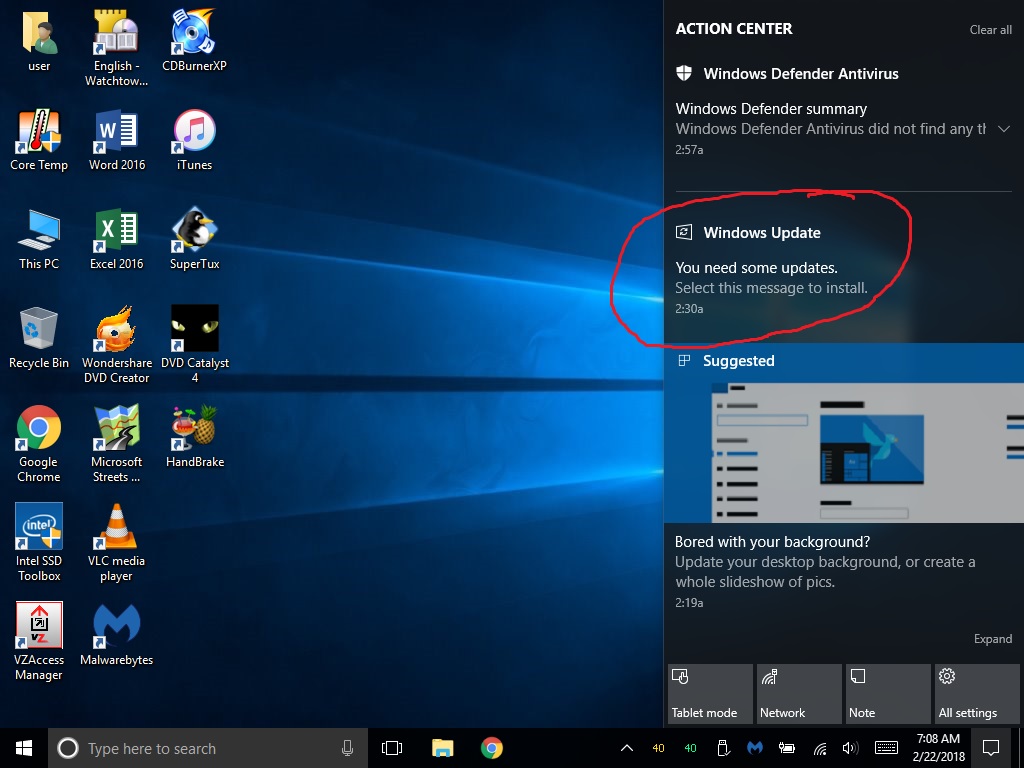Open the Suggested background preview image

(x=844, y=453)
